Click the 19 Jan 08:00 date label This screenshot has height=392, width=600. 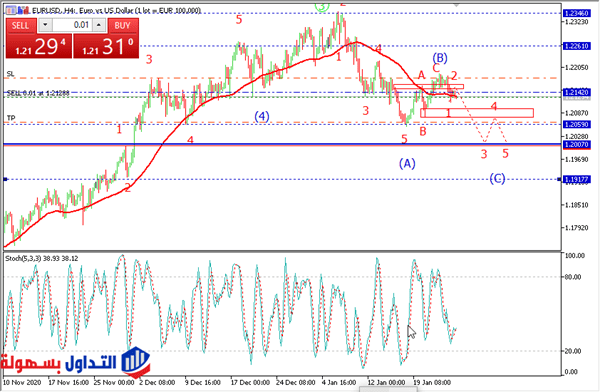coord(432,382)
